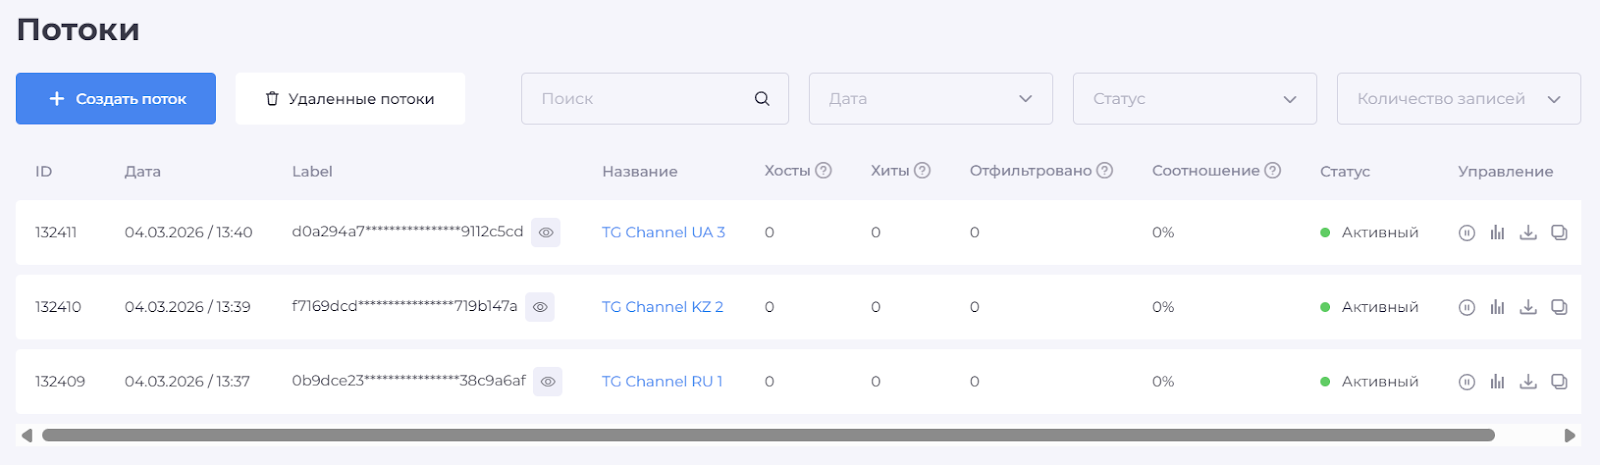Unmask label for TG Channel RU 1

coord(548,382)
